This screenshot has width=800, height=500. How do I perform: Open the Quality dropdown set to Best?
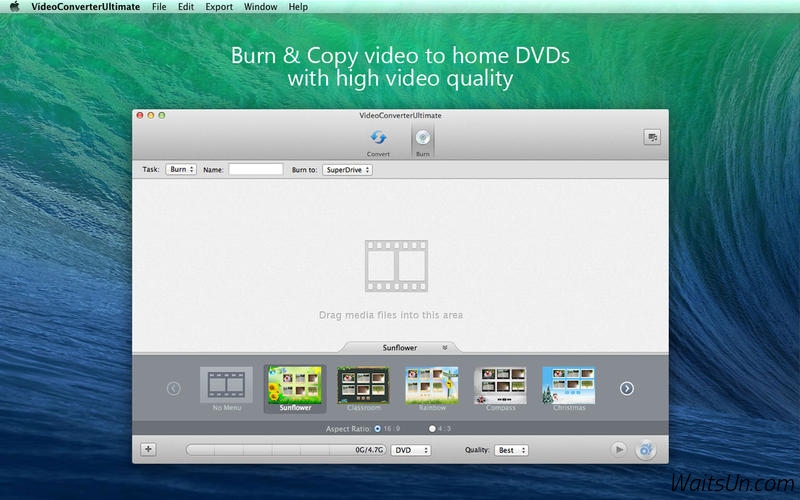click(x=511, y=450)
